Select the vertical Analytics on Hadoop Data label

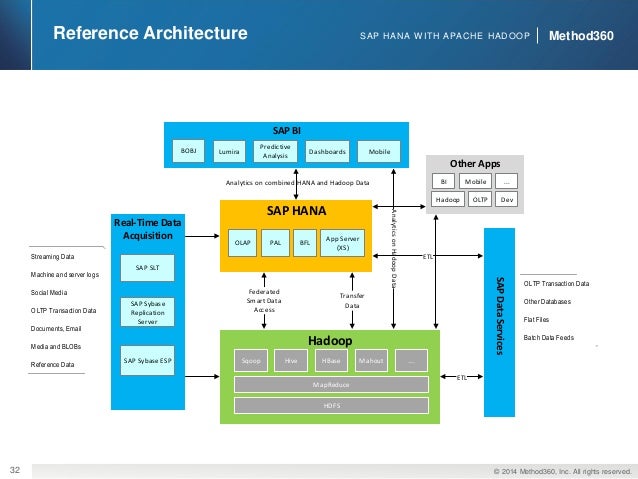(394, 248)
